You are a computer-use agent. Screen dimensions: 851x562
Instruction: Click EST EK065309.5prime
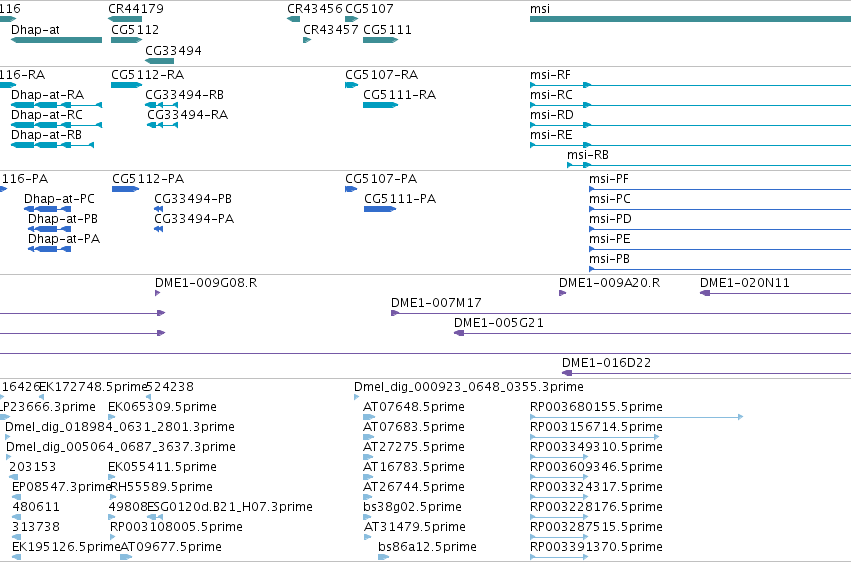coord(111,417)
